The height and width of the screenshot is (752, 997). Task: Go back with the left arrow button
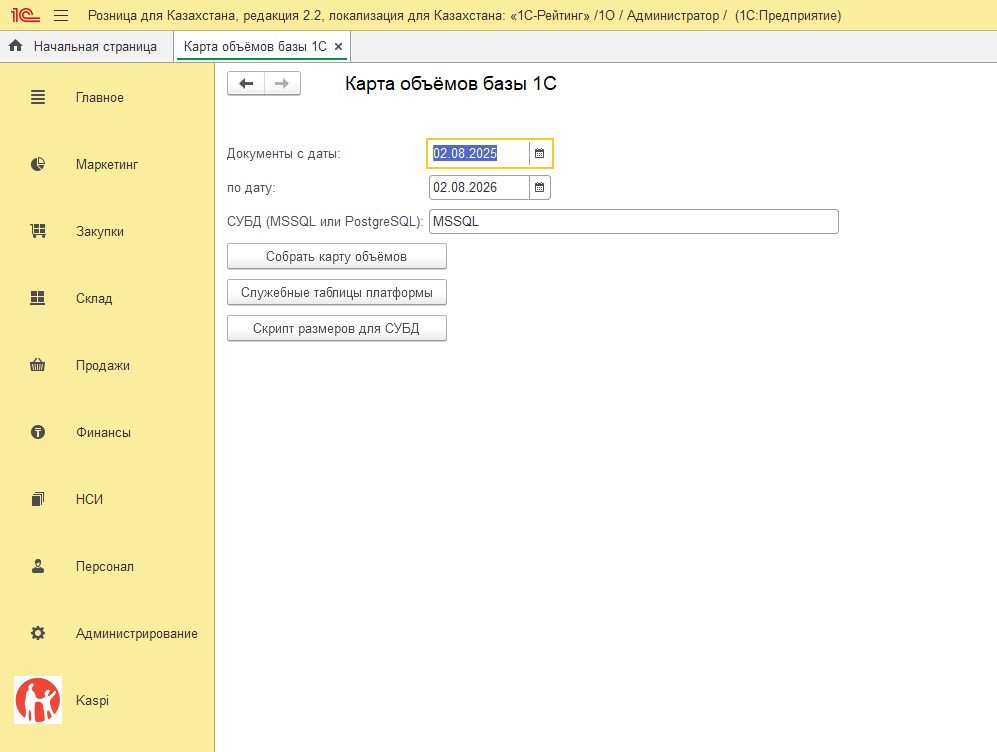click(246, 83)
